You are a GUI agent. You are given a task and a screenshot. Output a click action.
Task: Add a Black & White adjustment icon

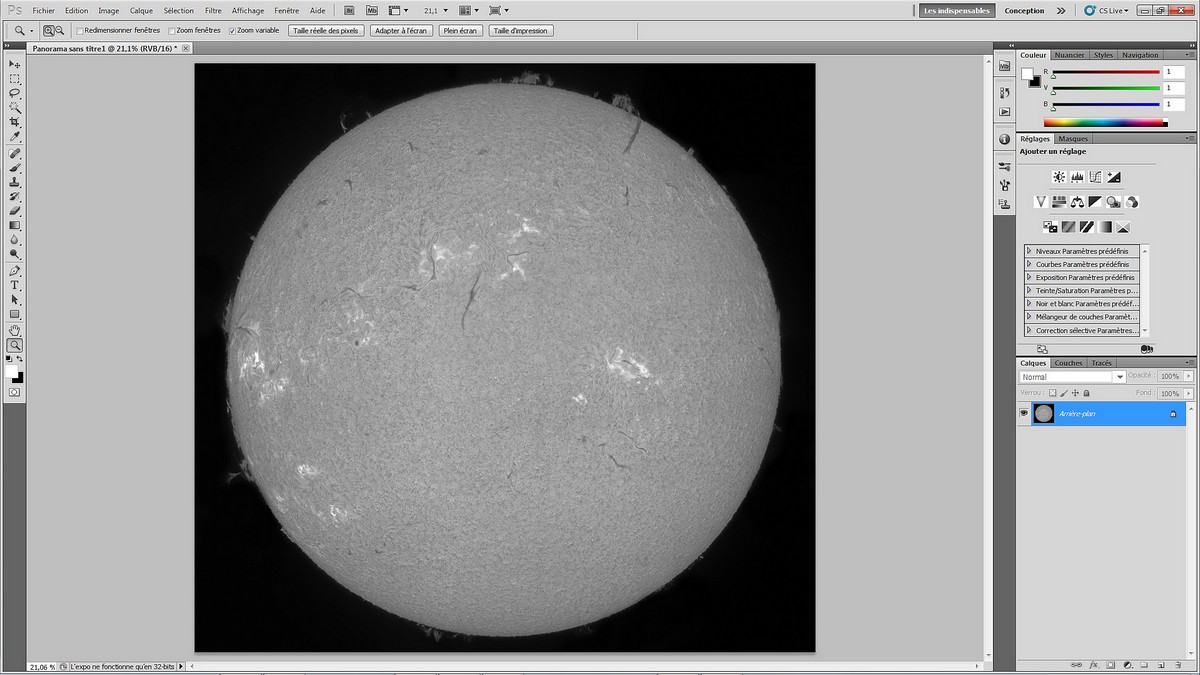[x=1095, y=202]
